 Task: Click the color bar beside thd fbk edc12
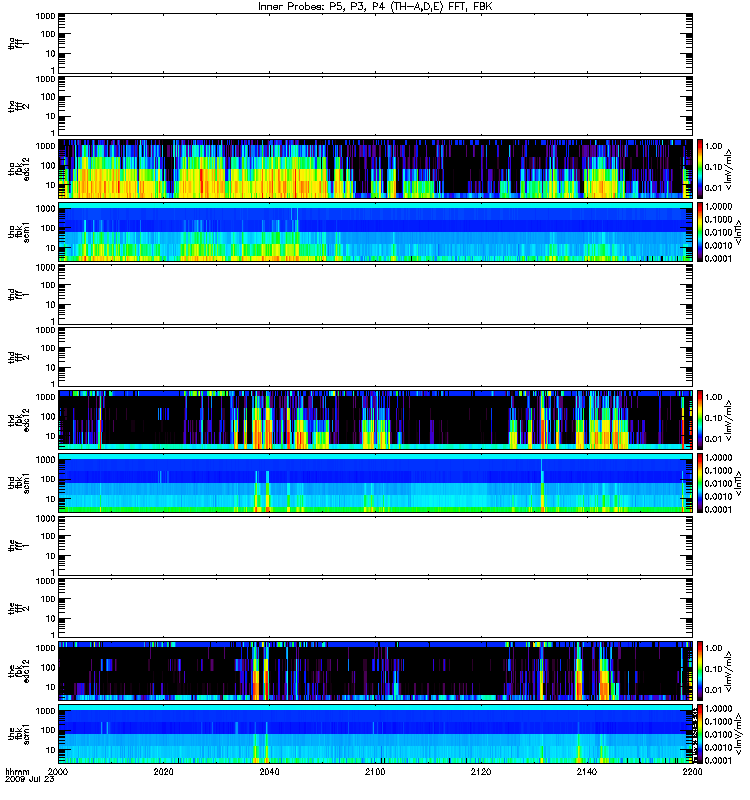[699, 420]
